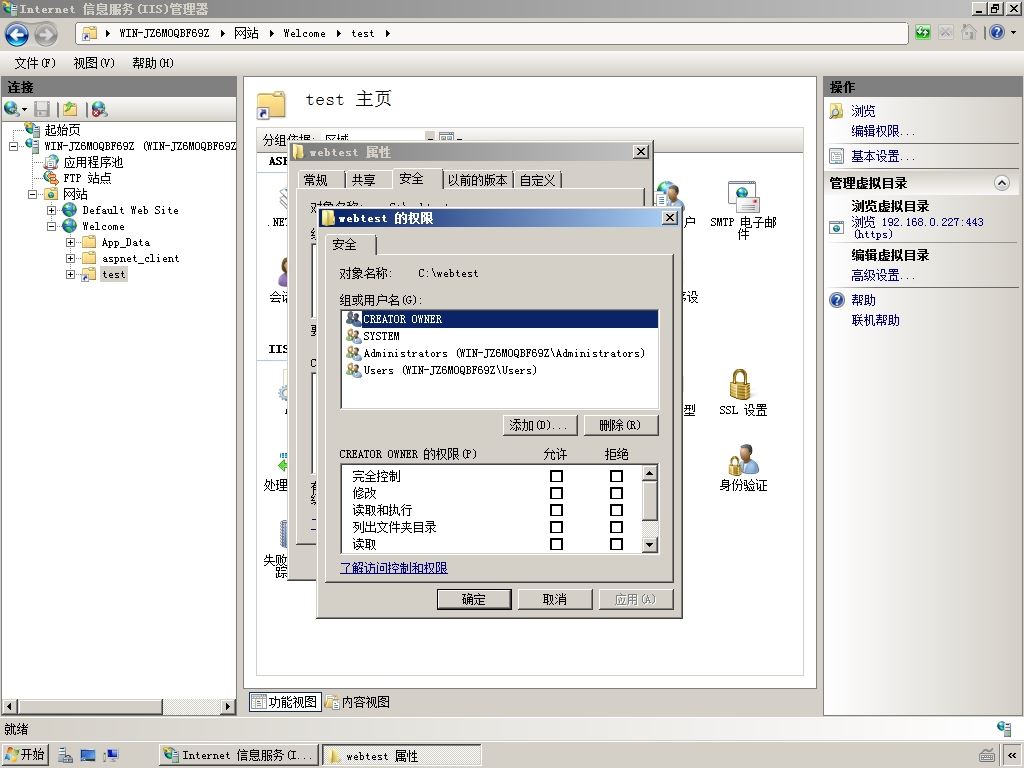This screenshot has height=768, width=1024.
Task: Click the 删除(R) button
Action: point(620,425)
